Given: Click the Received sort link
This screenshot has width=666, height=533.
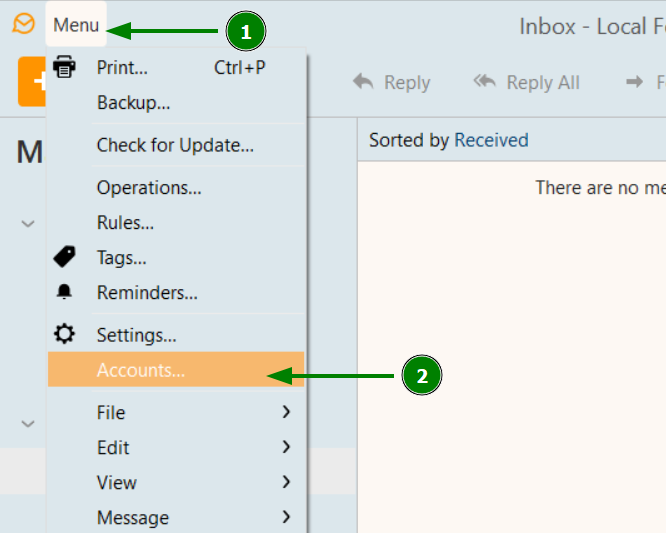Looking at the screenshot, I should (x=491, y=140).
